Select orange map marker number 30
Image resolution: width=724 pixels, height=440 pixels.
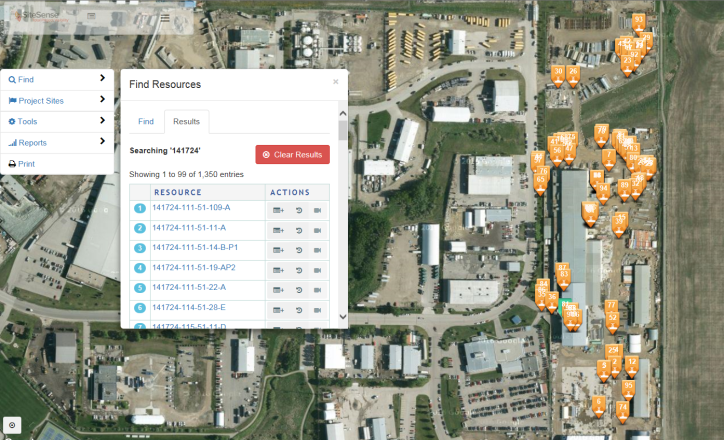(x=559, y=73)
